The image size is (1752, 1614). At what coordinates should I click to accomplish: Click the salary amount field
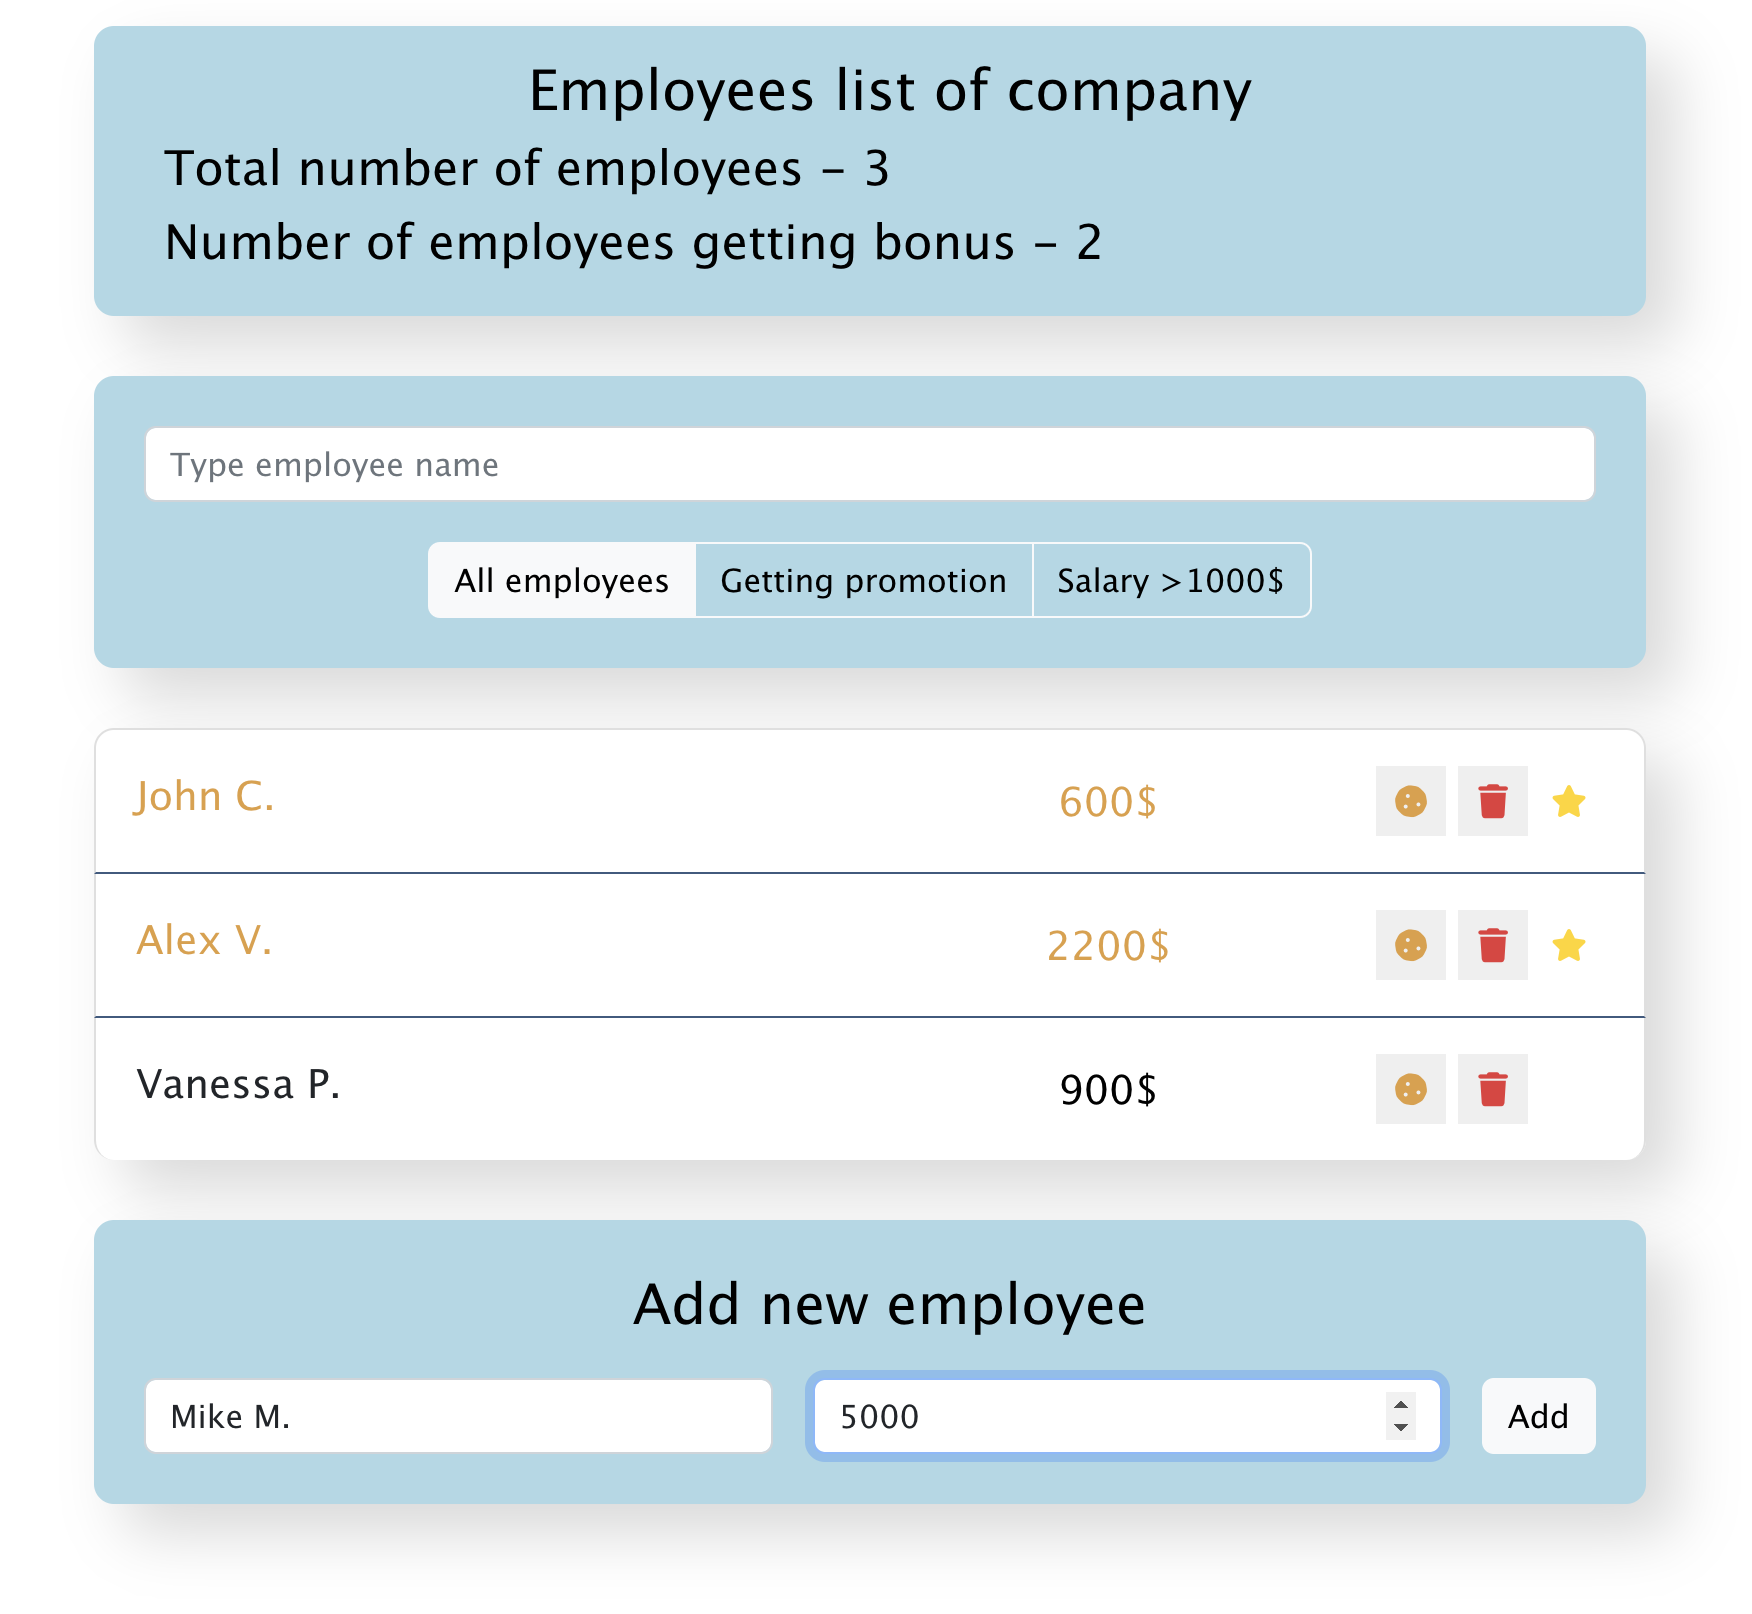point(1080,1416)
